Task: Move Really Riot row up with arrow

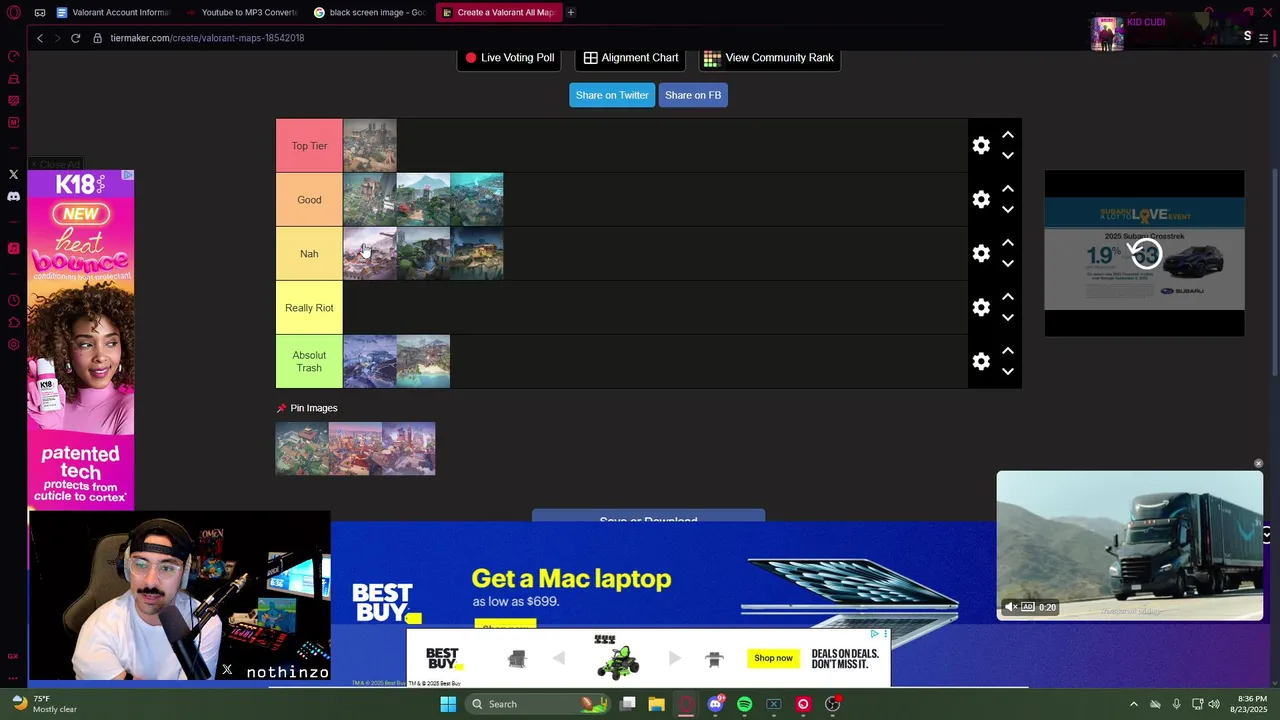Action: [x=1008, y=297]
